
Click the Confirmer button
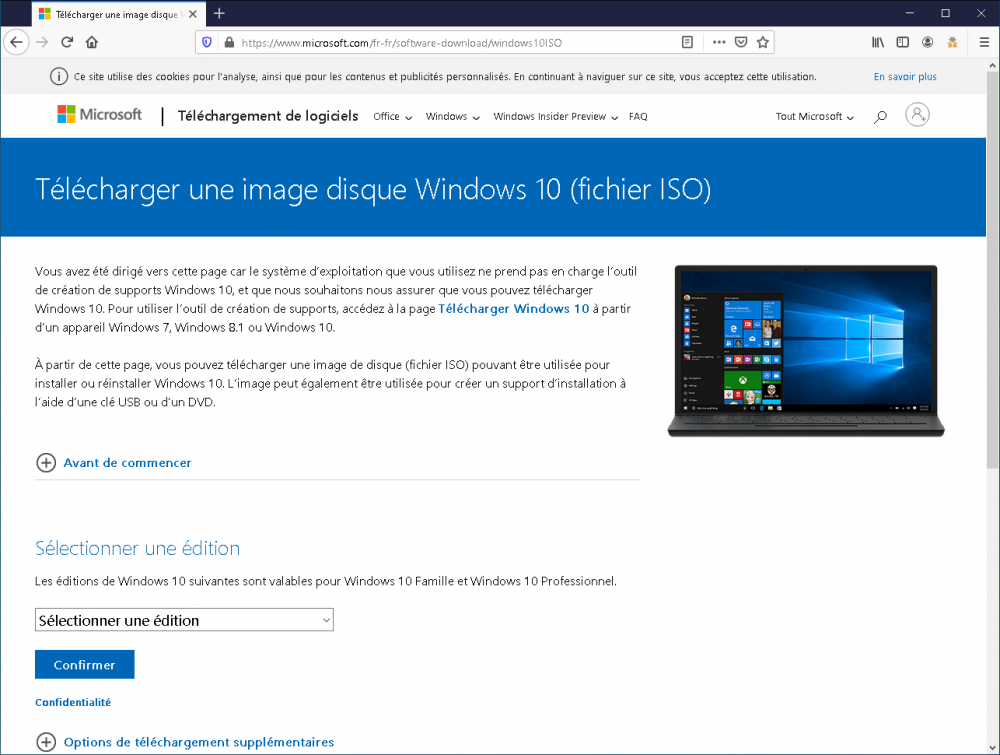point(84,664)
